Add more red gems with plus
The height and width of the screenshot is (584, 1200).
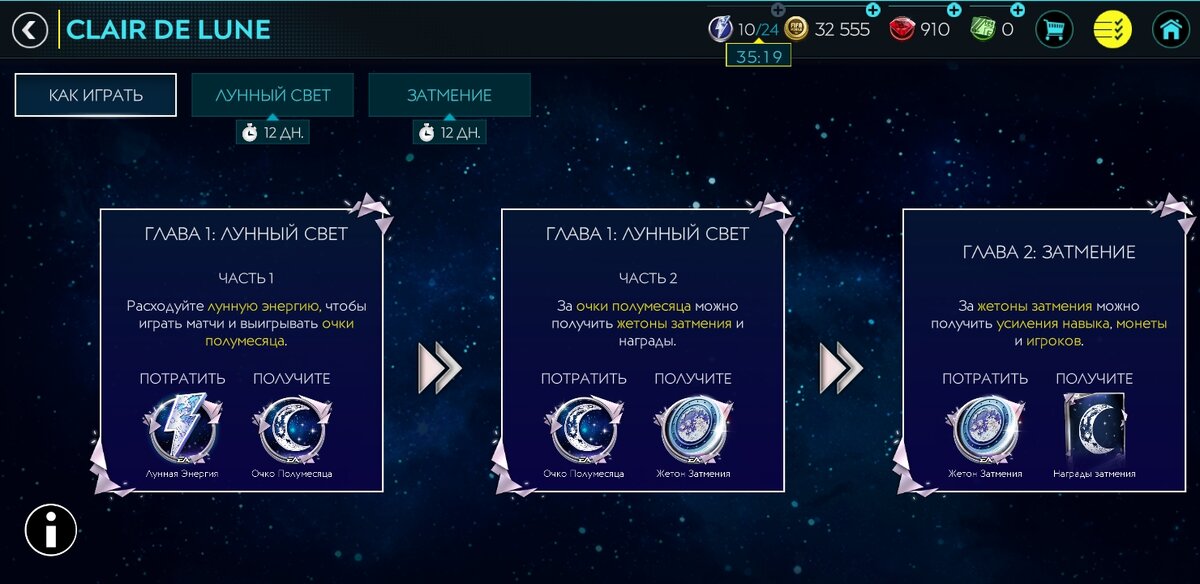click(953, 9)
